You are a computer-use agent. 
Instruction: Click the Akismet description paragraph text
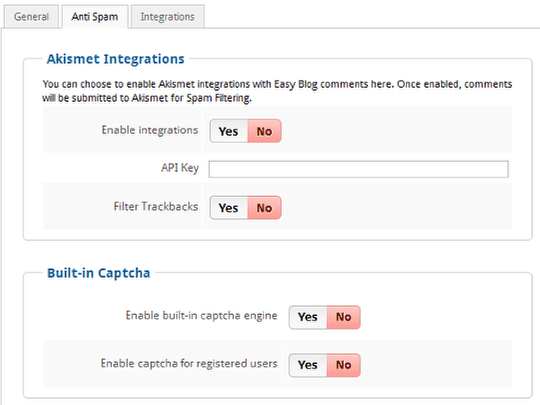click(x=277, y=91)
